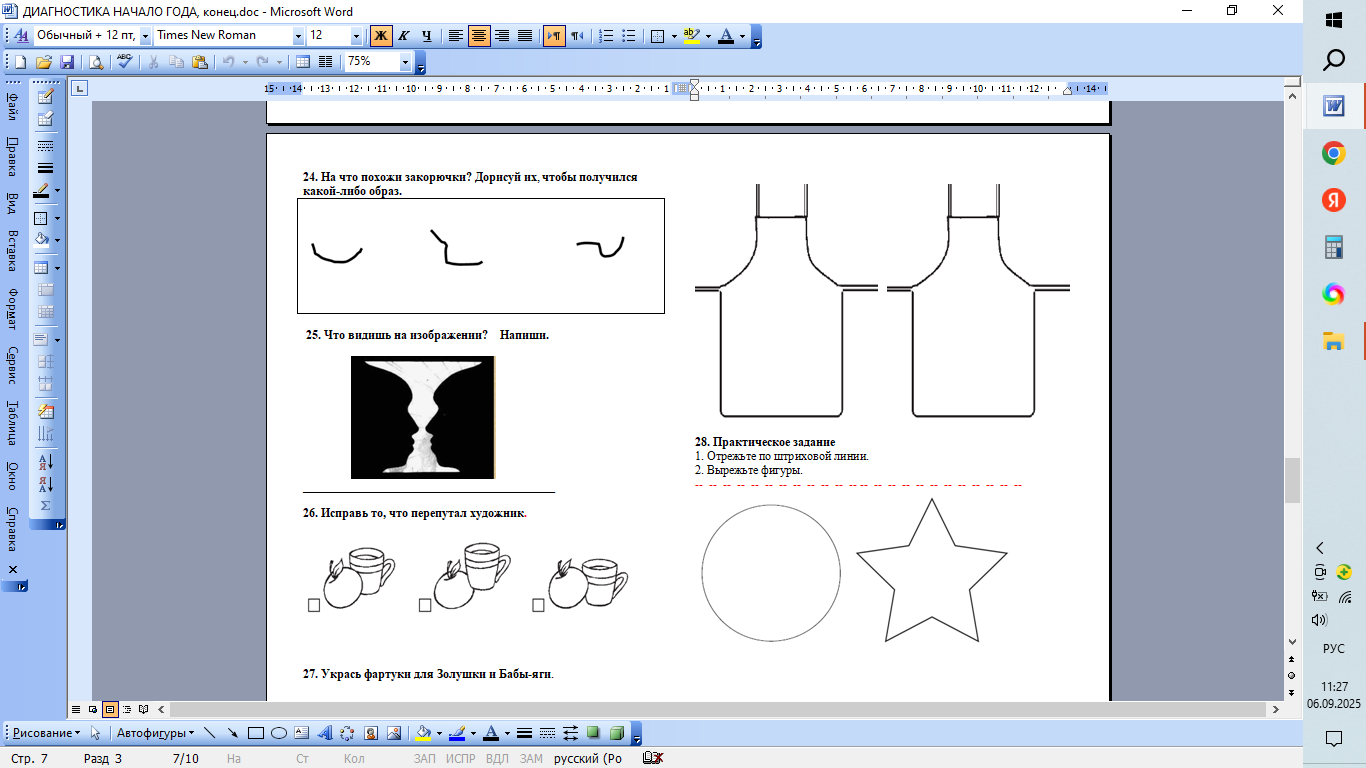Screen dimensions: 1366x768
Task: Run the ABC spelling check icon
Action: (124, 62)
